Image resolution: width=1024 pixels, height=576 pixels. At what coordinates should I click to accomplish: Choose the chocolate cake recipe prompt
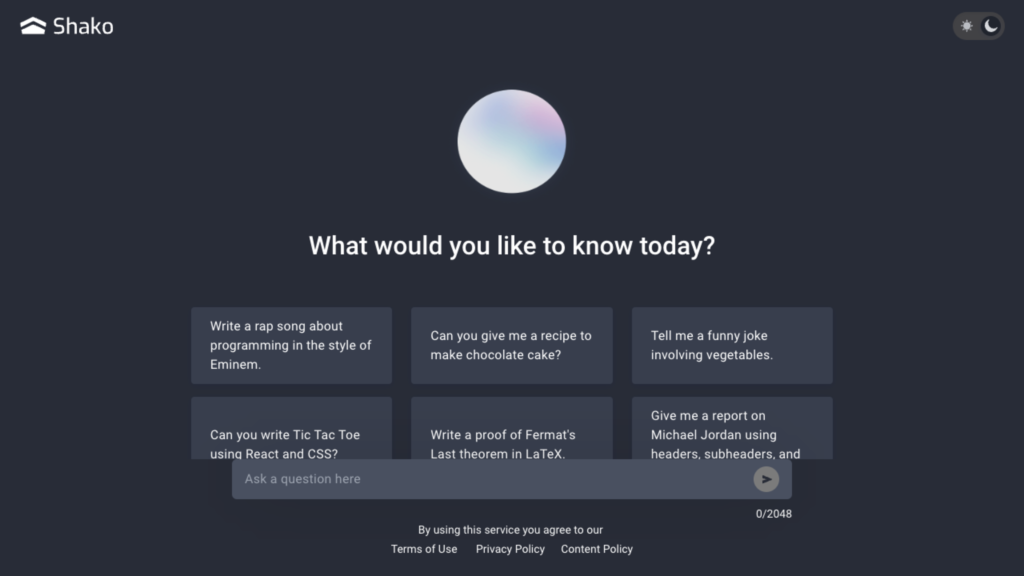click(x=512, y=345)
